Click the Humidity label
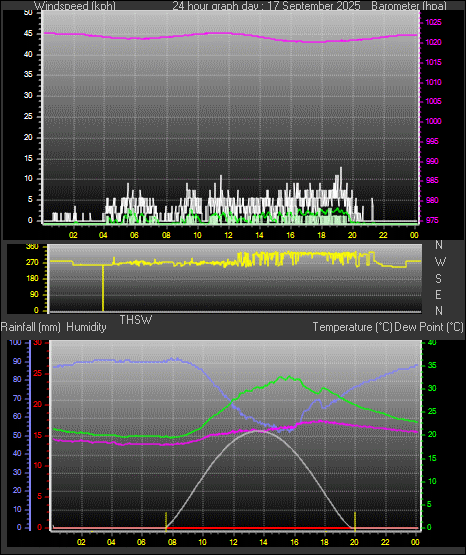 coord(86,327)
